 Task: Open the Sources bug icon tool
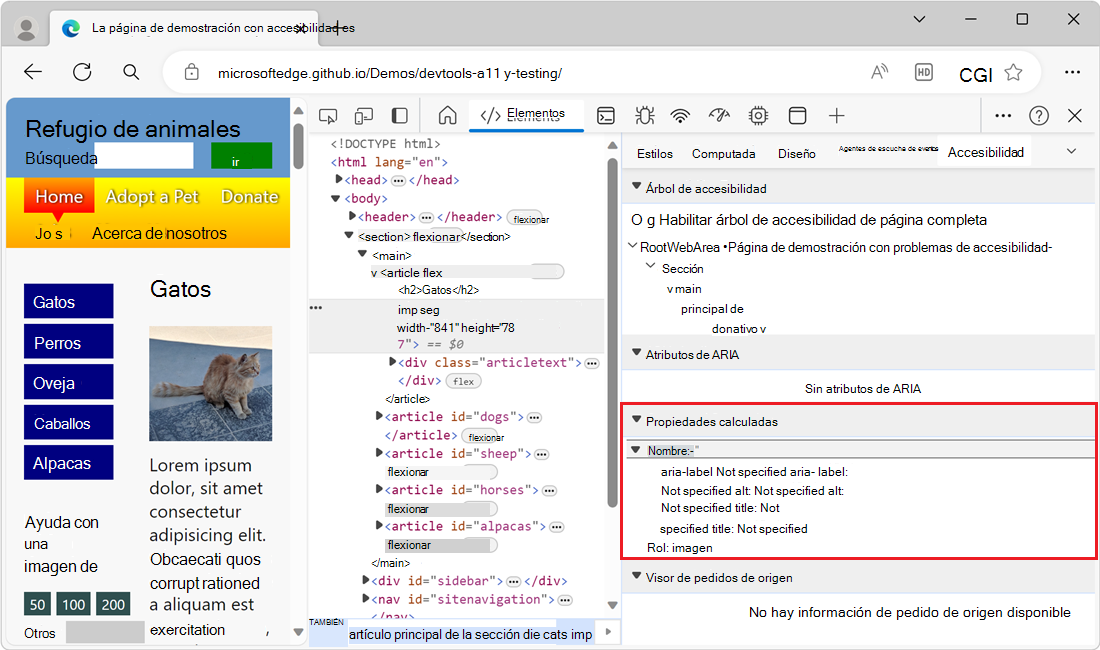(644, 115)
